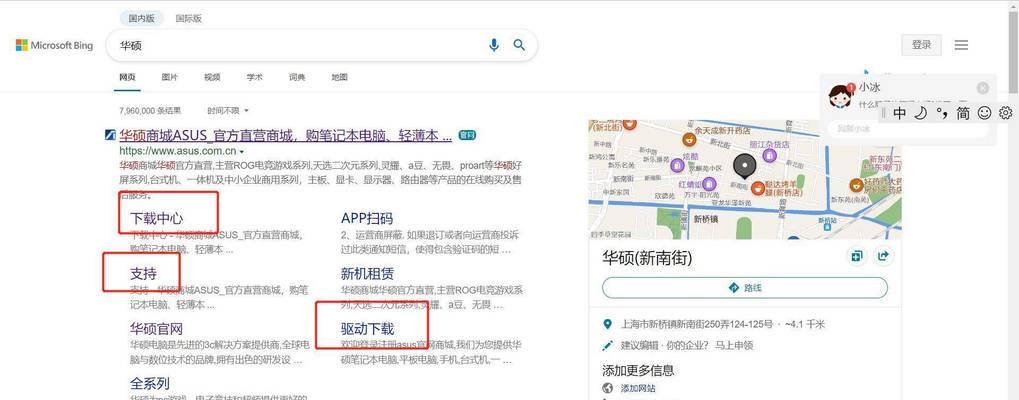
Task: Click the black location pin on map
Action: 745,166
